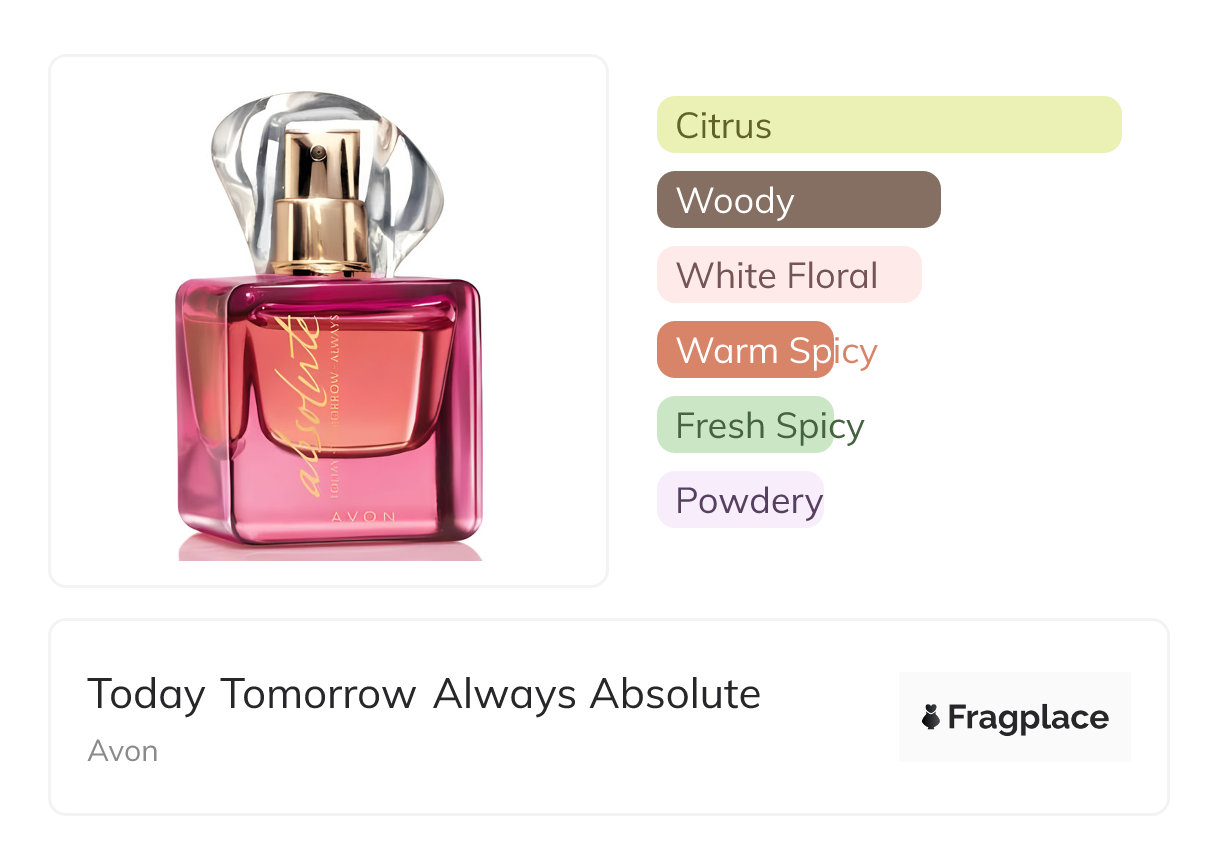Open the Avon brand name link
The width and height of the screenshot is (1218, 864).
click(x=122, y=751)
